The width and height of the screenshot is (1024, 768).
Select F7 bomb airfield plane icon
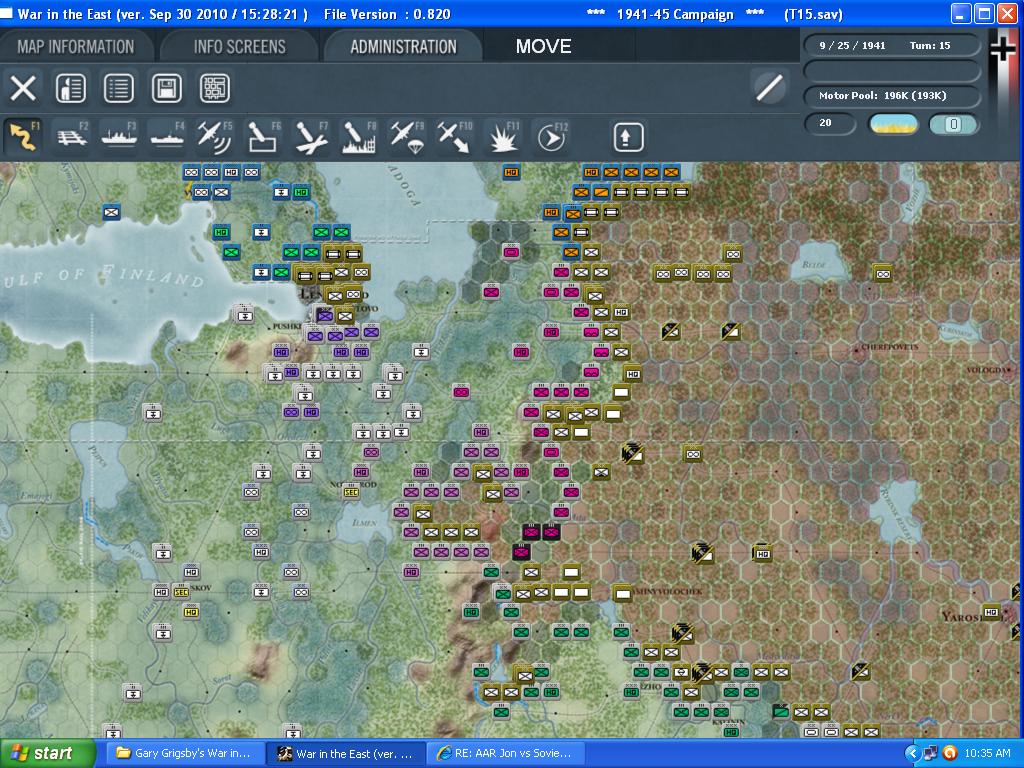(x=311, y=137)
